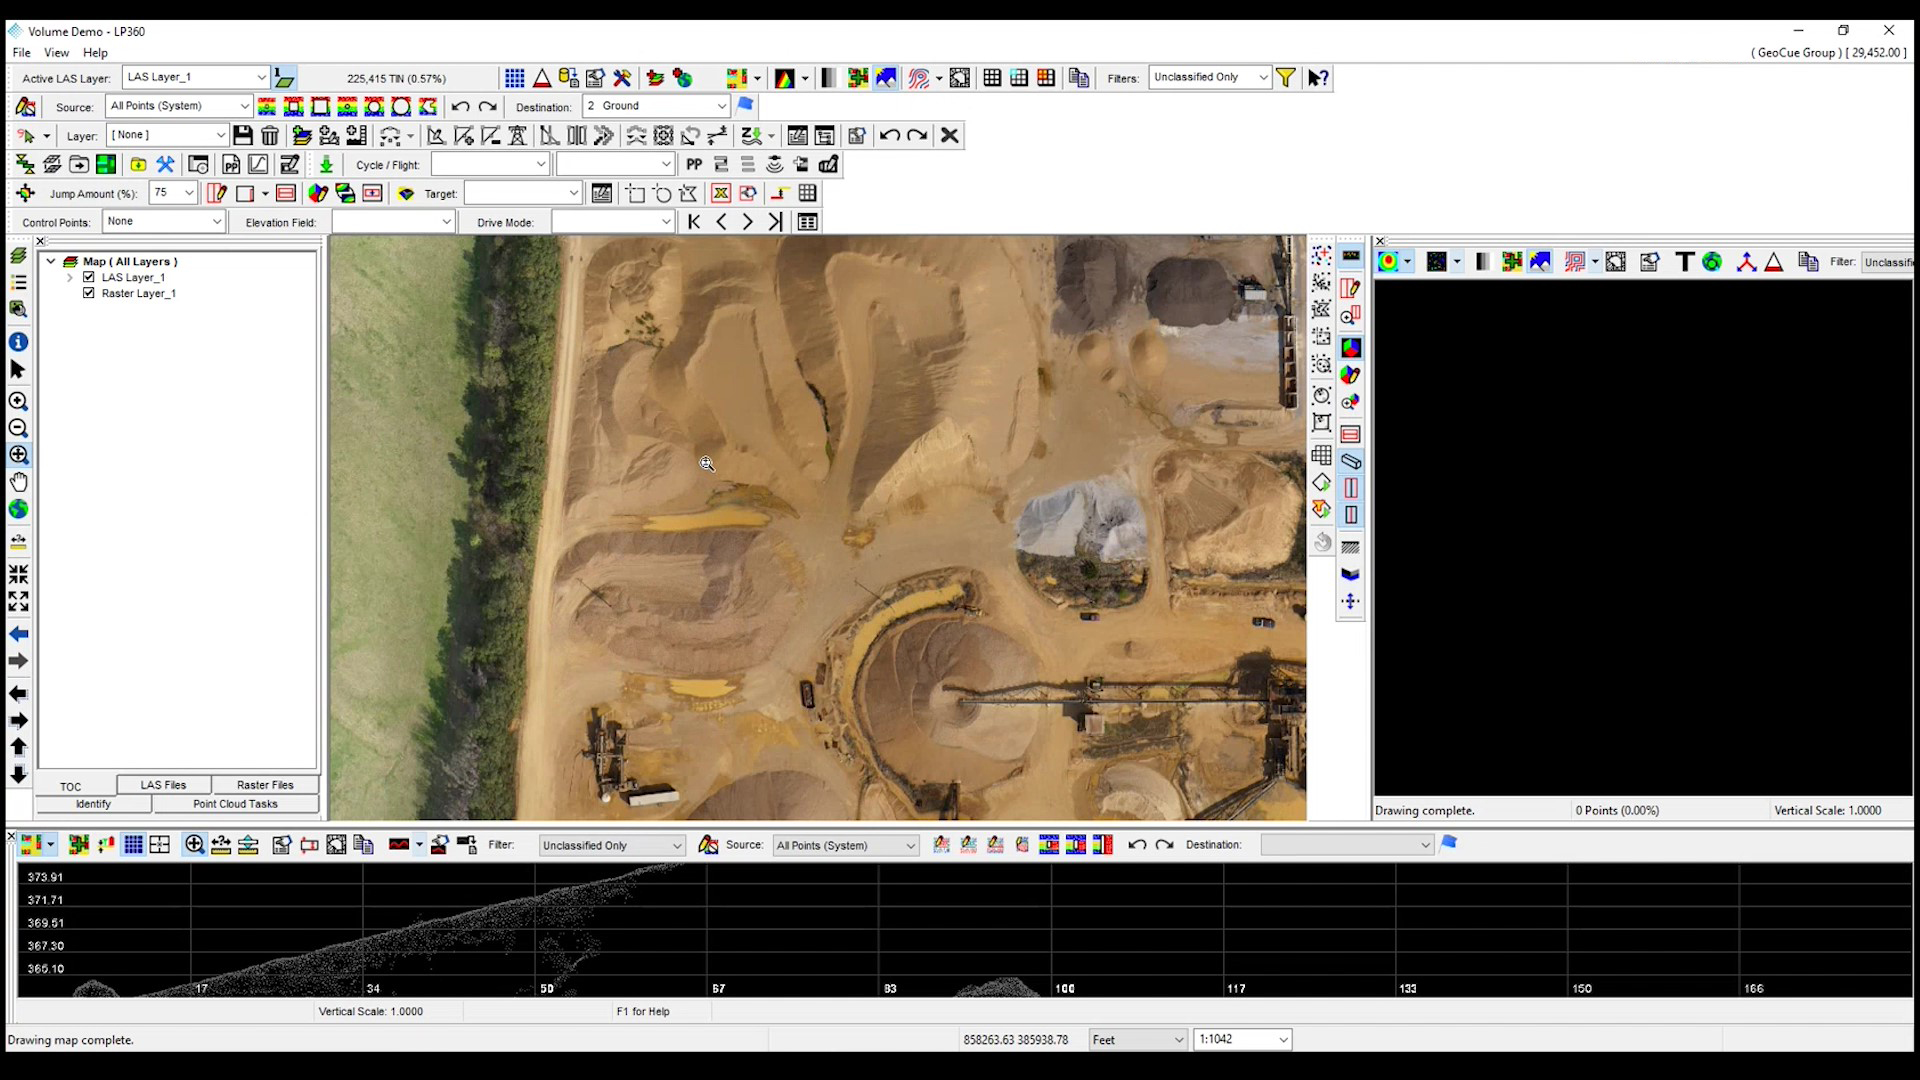The width and height of the screenshot is (1920, 1080).
Task: Select the filter funnel icon in top toolbar
Action: (1286, 77)
